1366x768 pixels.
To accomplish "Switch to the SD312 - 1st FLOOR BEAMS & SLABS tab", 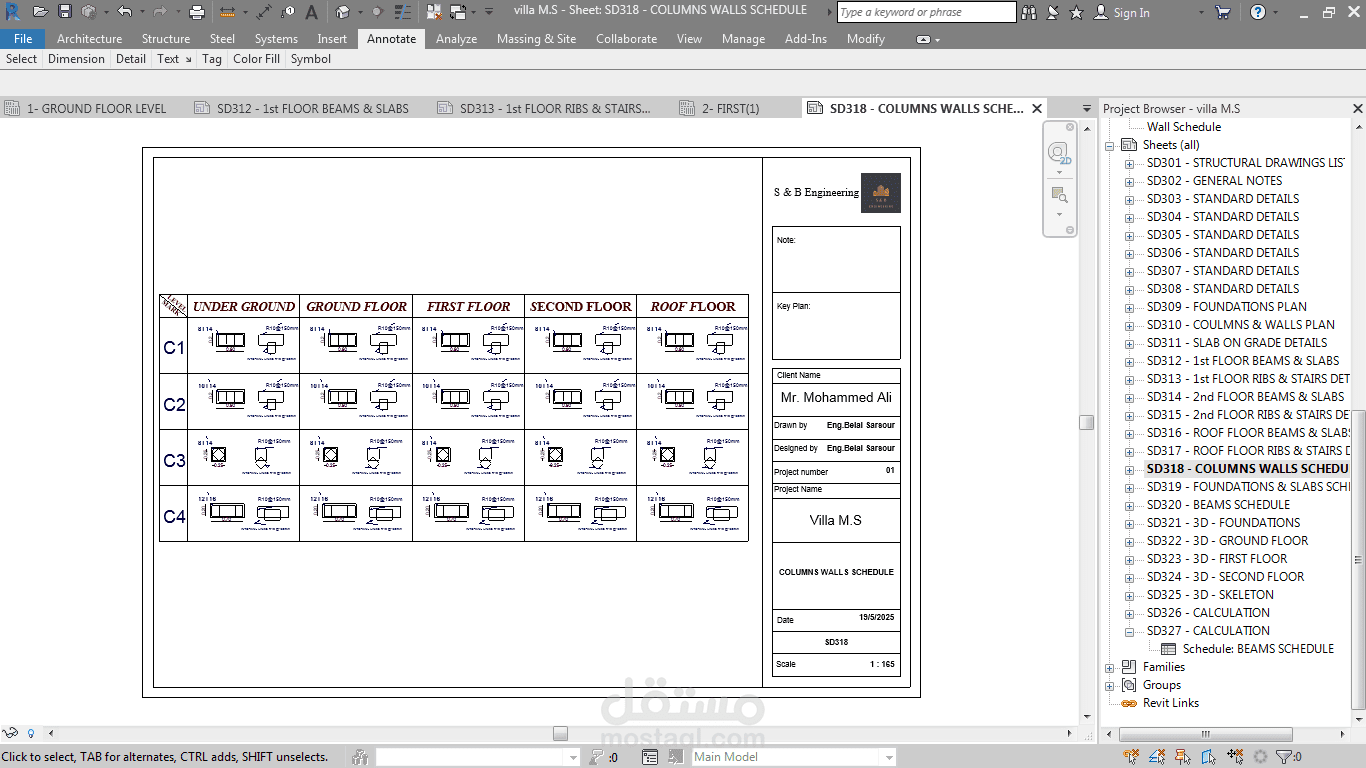I will click(312, 108).
